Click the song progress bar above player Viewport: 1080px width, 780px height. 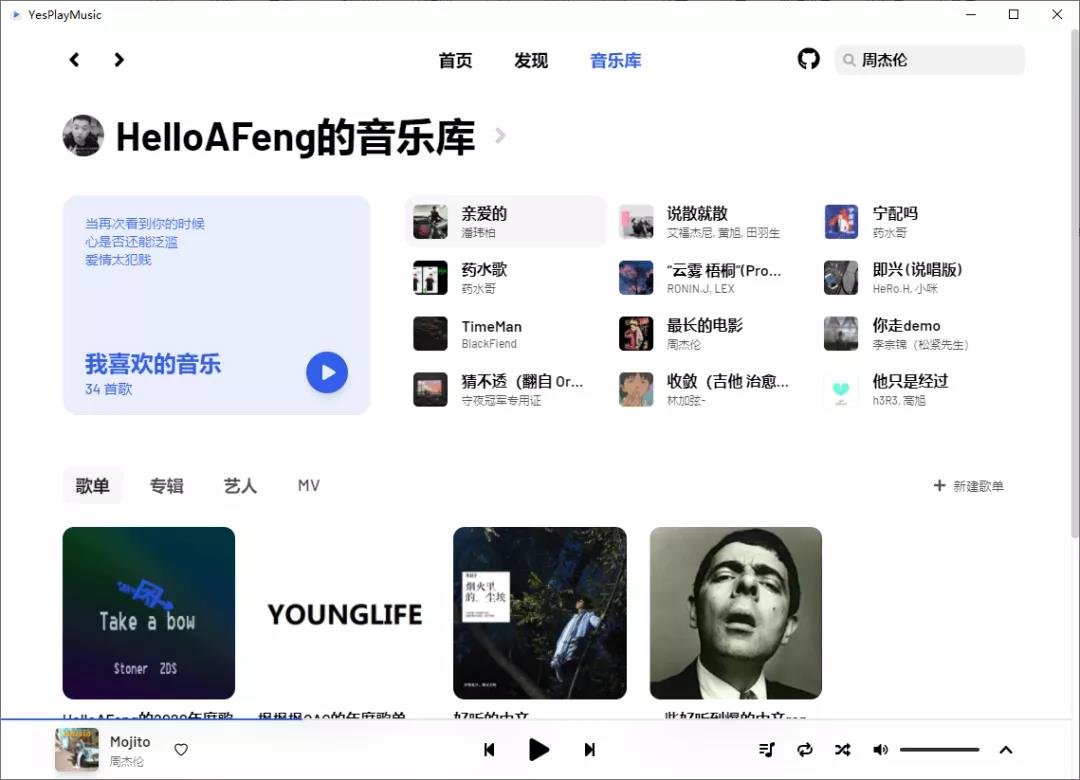coord(536,719)
